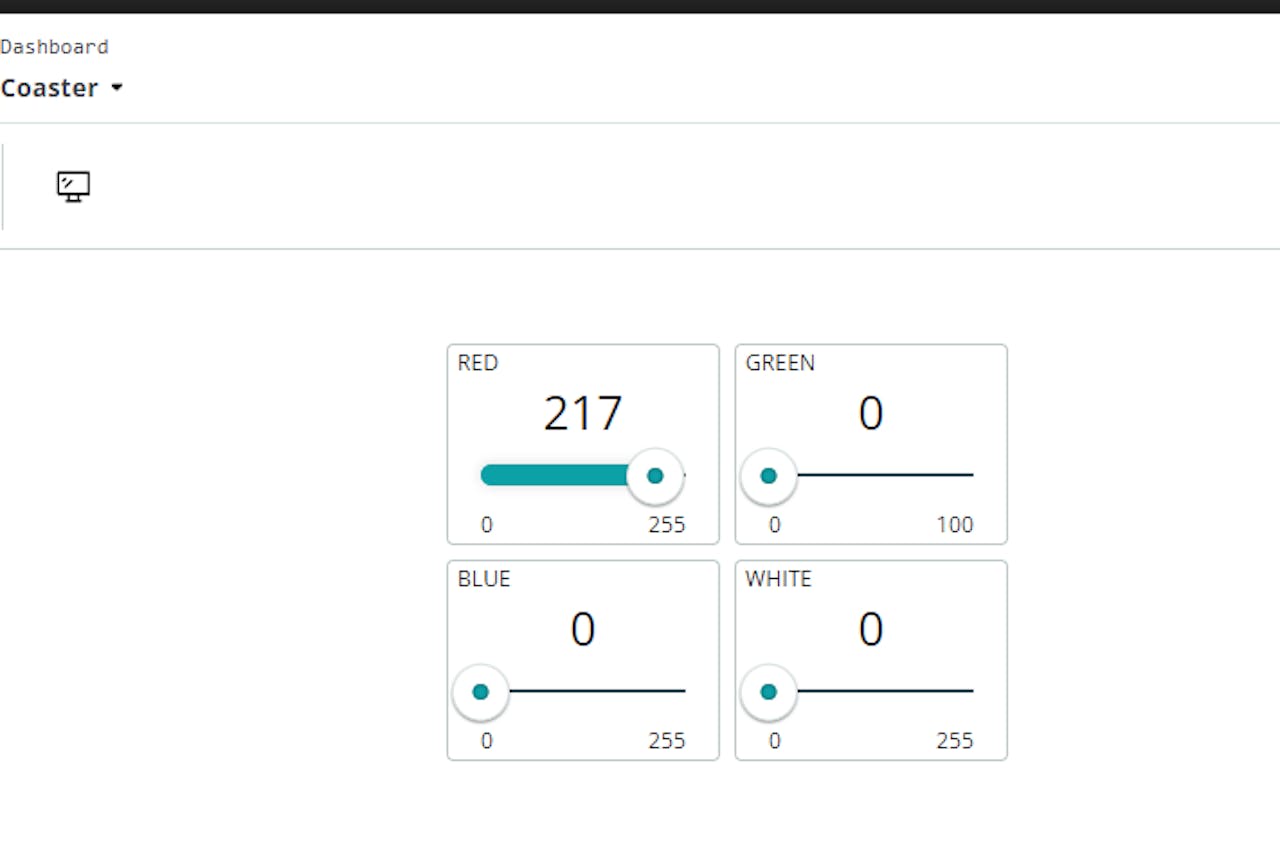The image size is (1280, 853).
Task: Click the WHITE slider handle
Action: [x=768, y=692]
